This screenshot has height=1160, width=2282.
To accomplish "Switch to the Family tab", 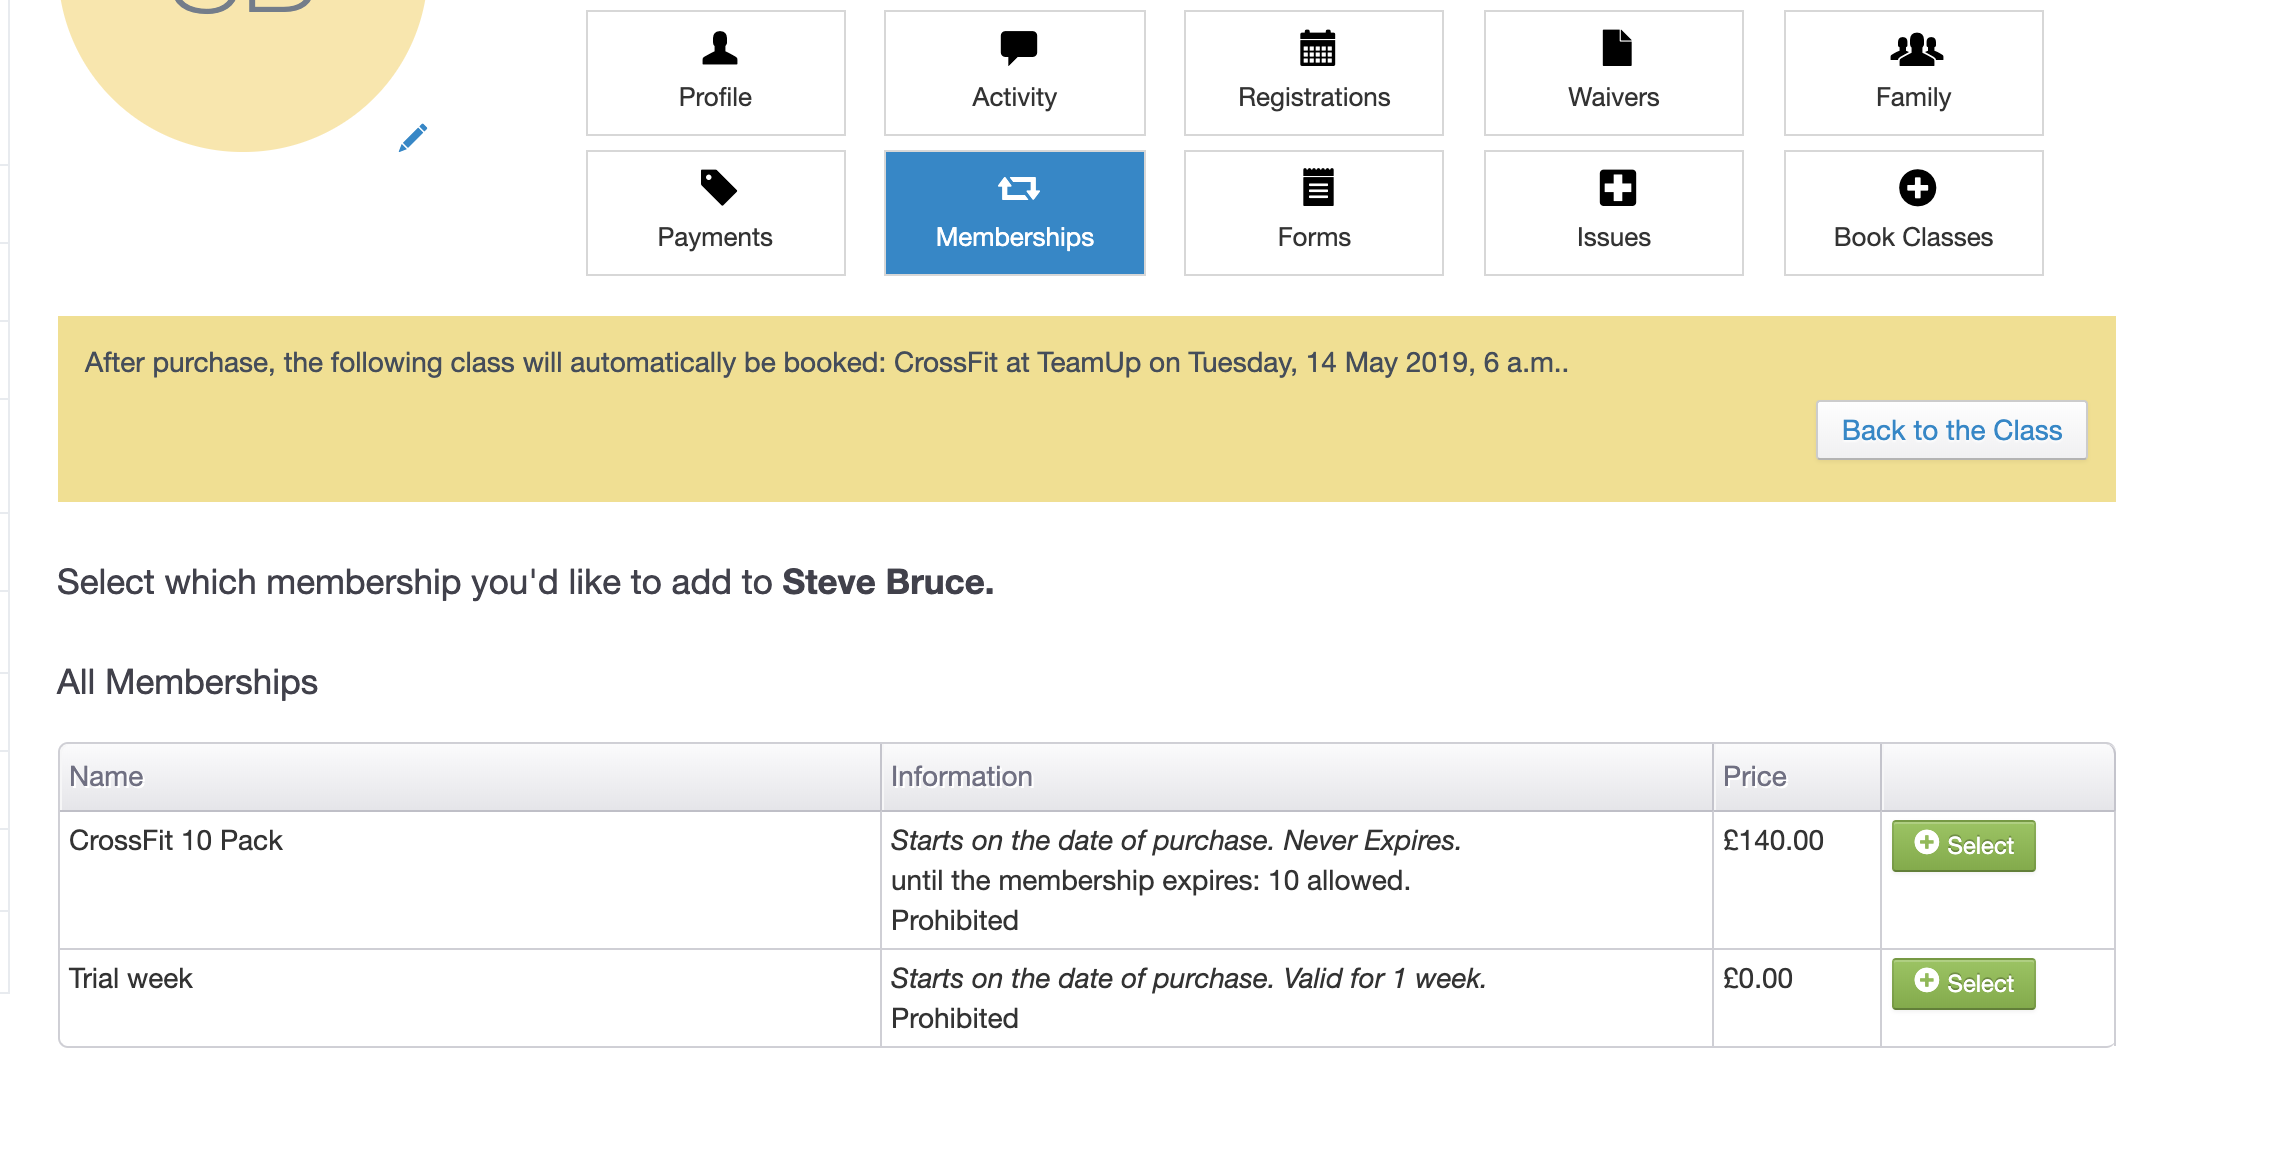I will coord(1912,73).
